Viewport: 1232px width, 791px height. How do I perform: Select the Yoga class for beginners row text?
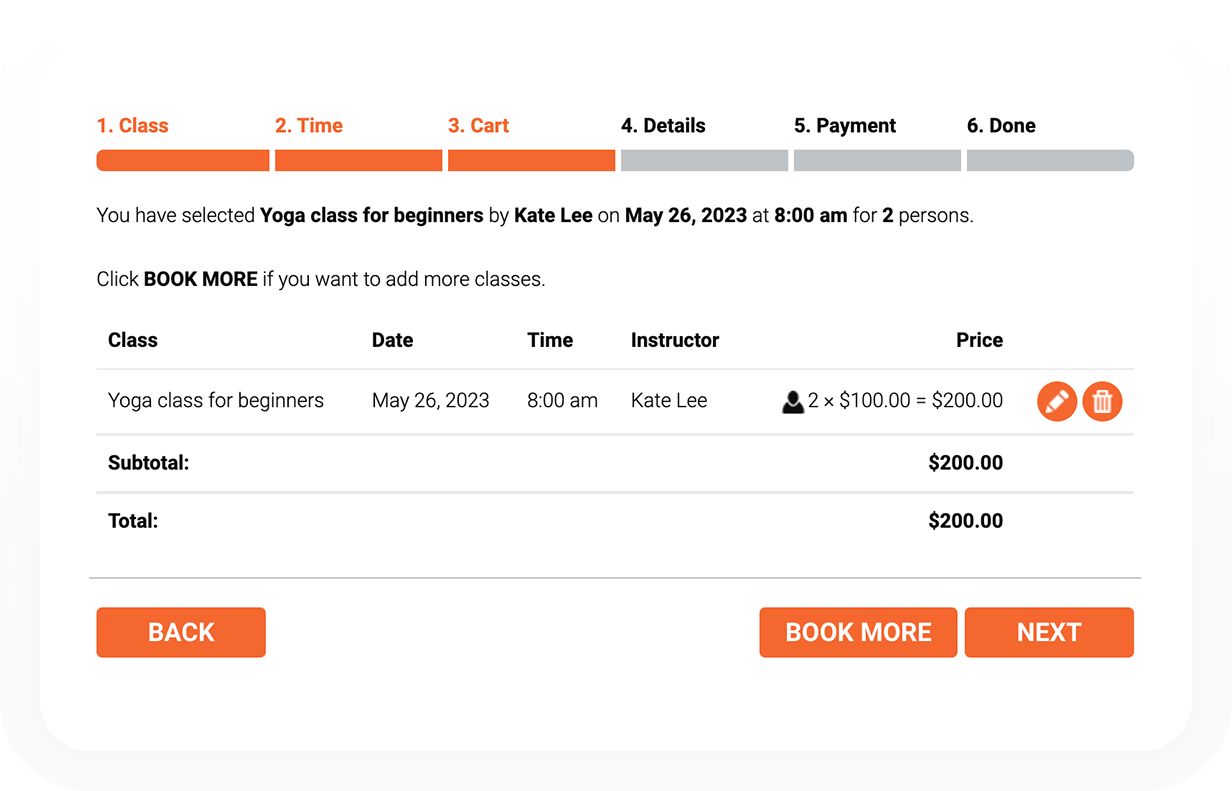pyautogui.click(x=216, y=401)
